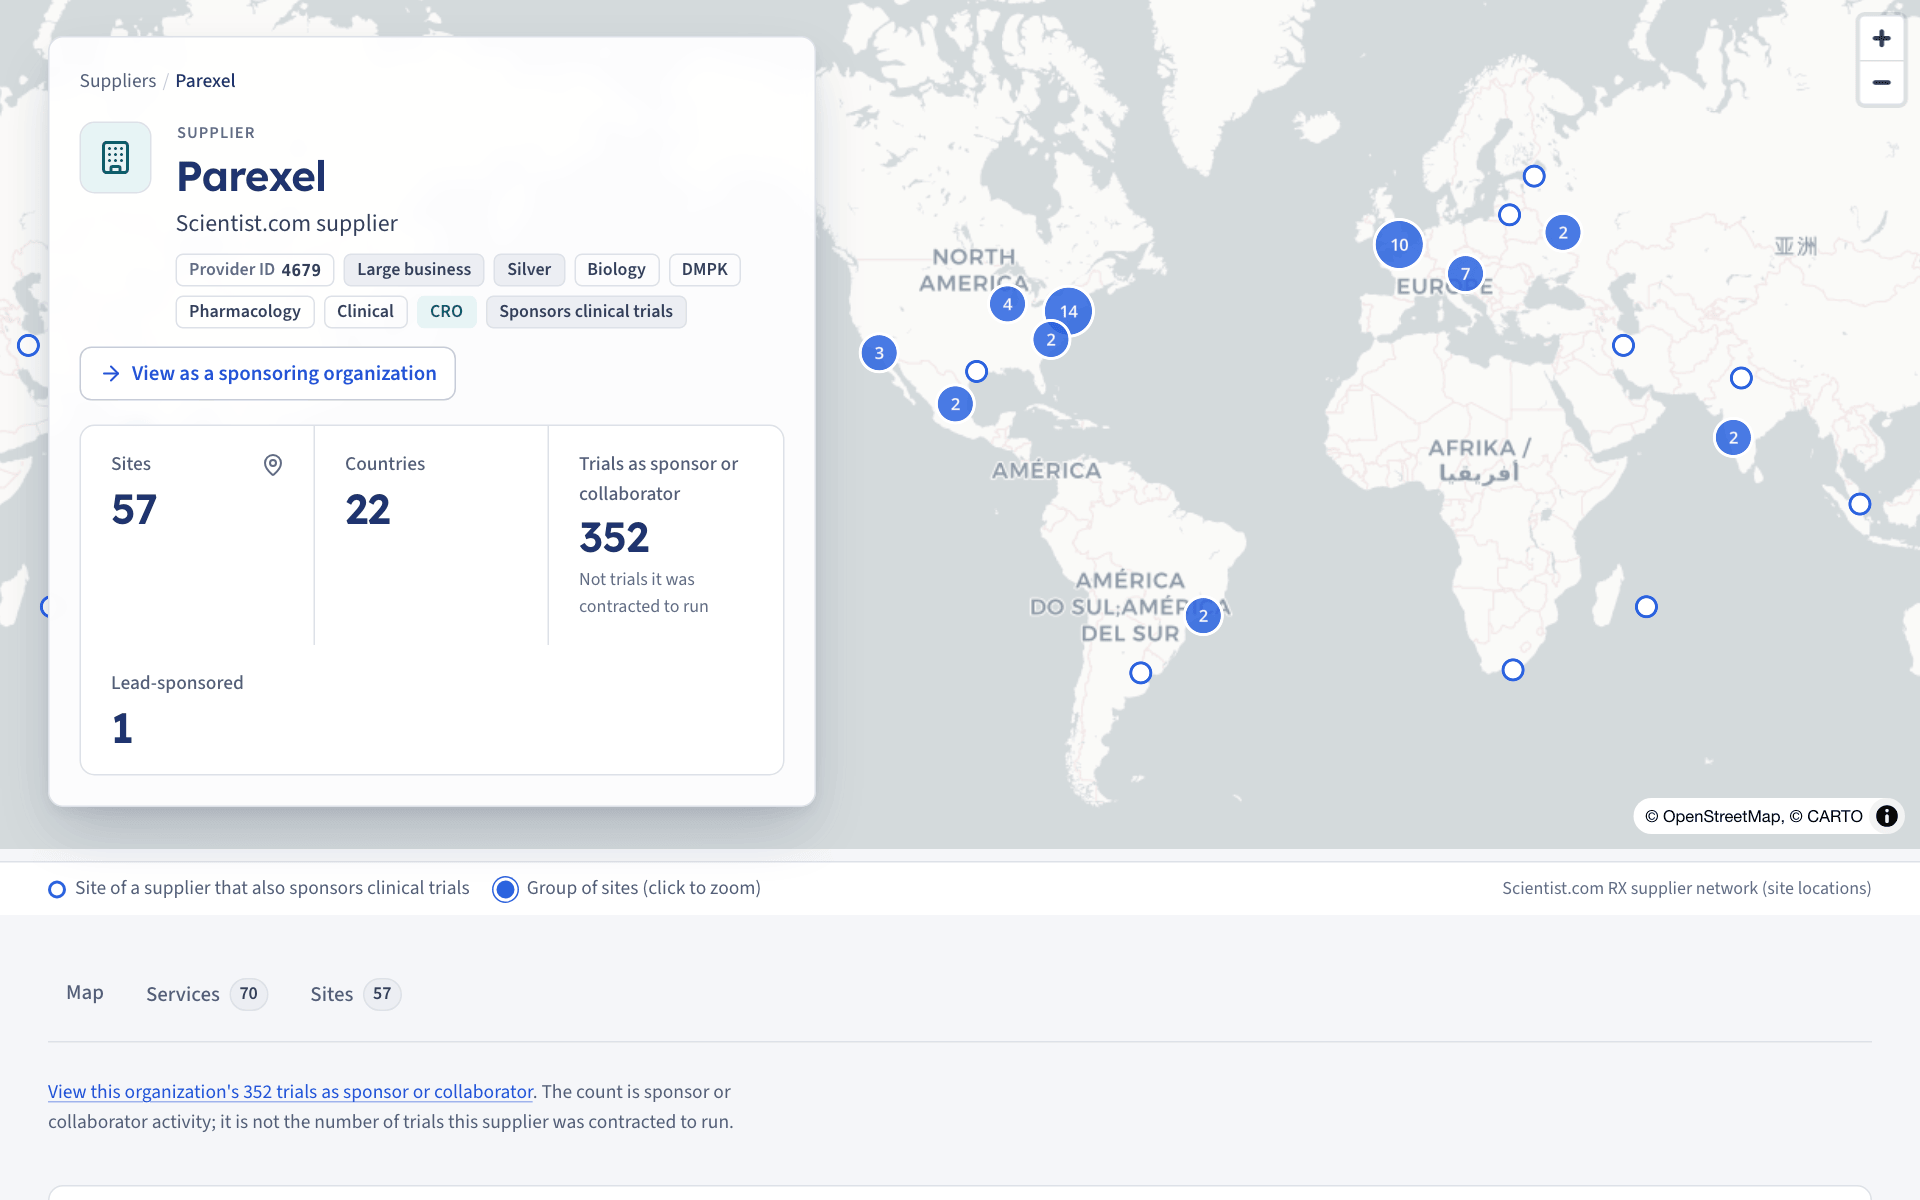Click the Parexel heading

click(x=251, y=177)
